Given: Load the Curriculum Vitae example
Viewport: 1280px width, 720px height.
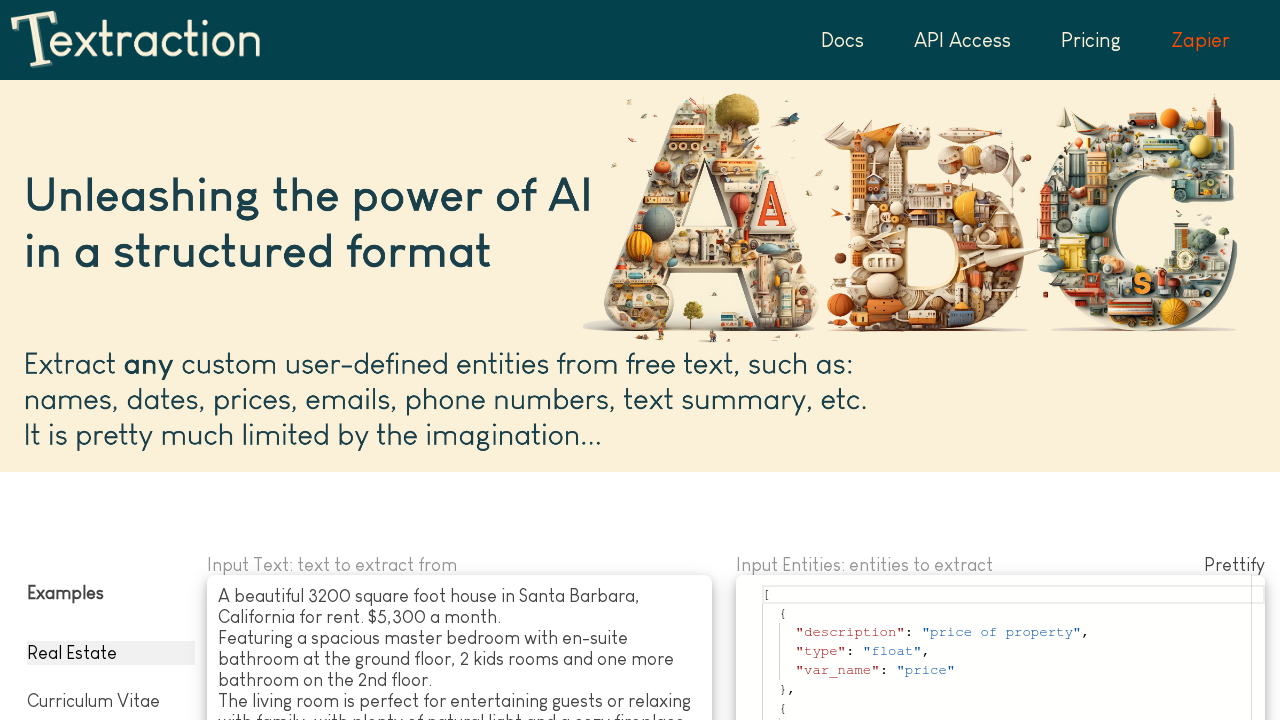Looking at the screenshot, I should [x=93, y=701].
